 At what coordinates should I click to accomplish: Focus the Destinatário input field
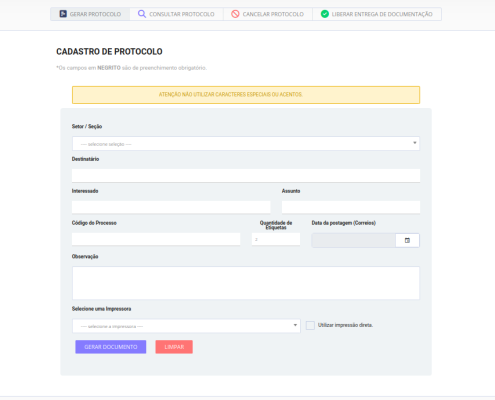click(246, 175)
